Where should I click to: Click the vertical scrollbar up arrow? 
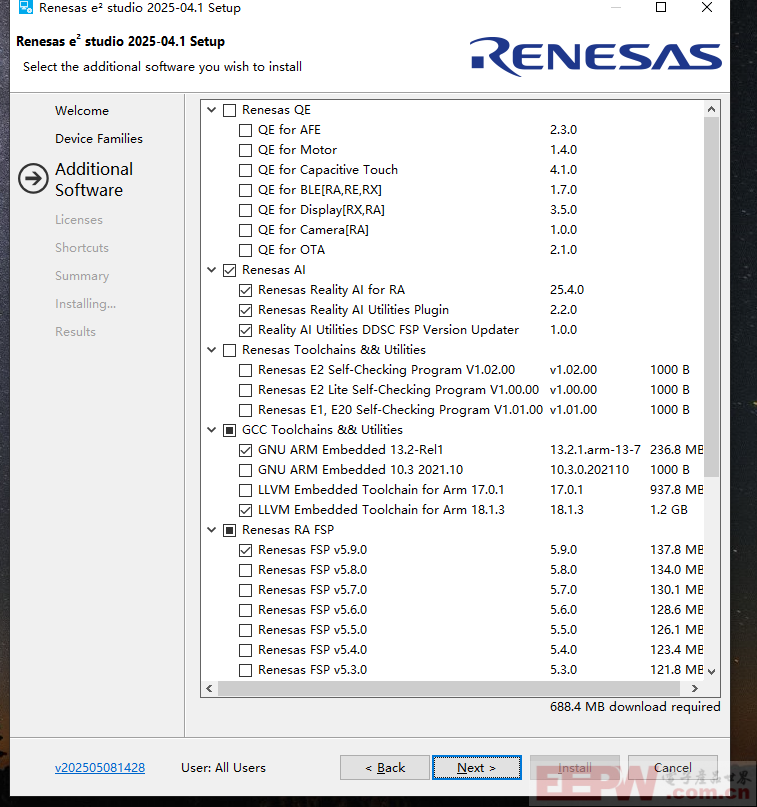point(711,109)
